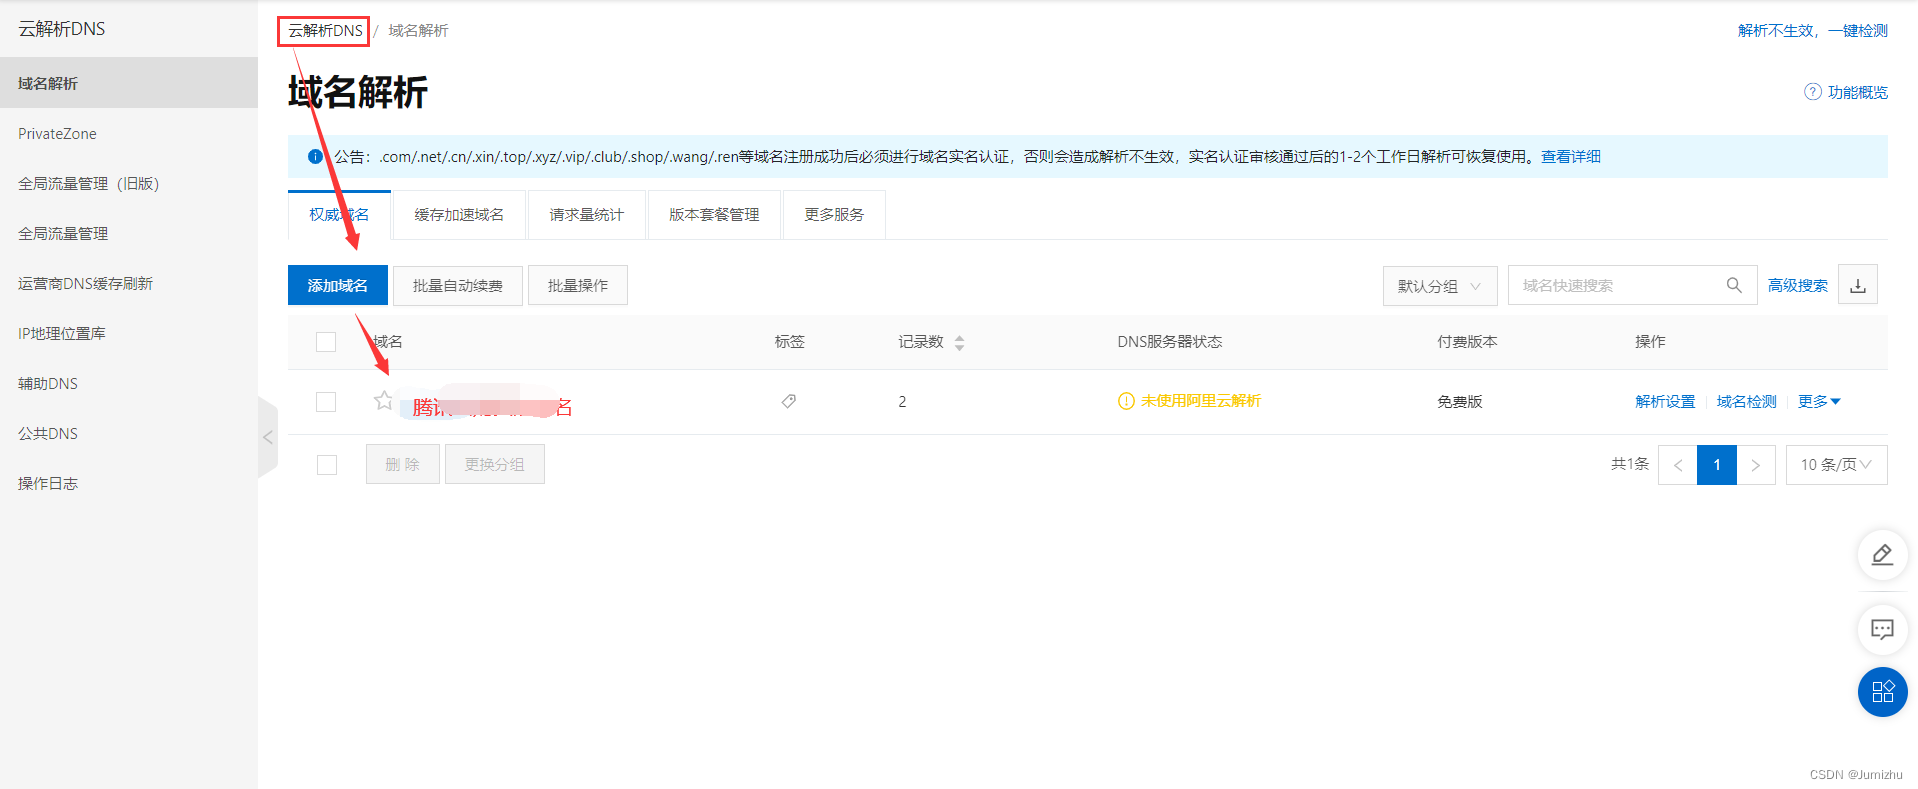Open the 10 条/页 page size dropdown
1918x789 pixels.
pyautogui.click(x=1836, y=465)
